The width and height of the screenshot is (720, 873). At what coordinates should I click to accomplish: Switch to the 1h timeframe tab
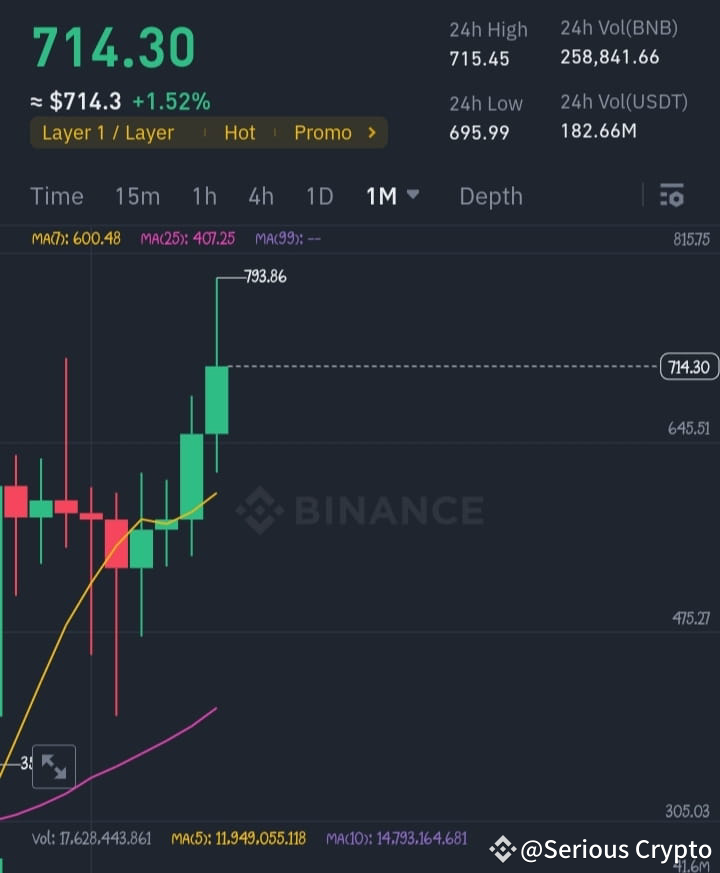coord(204,196)
